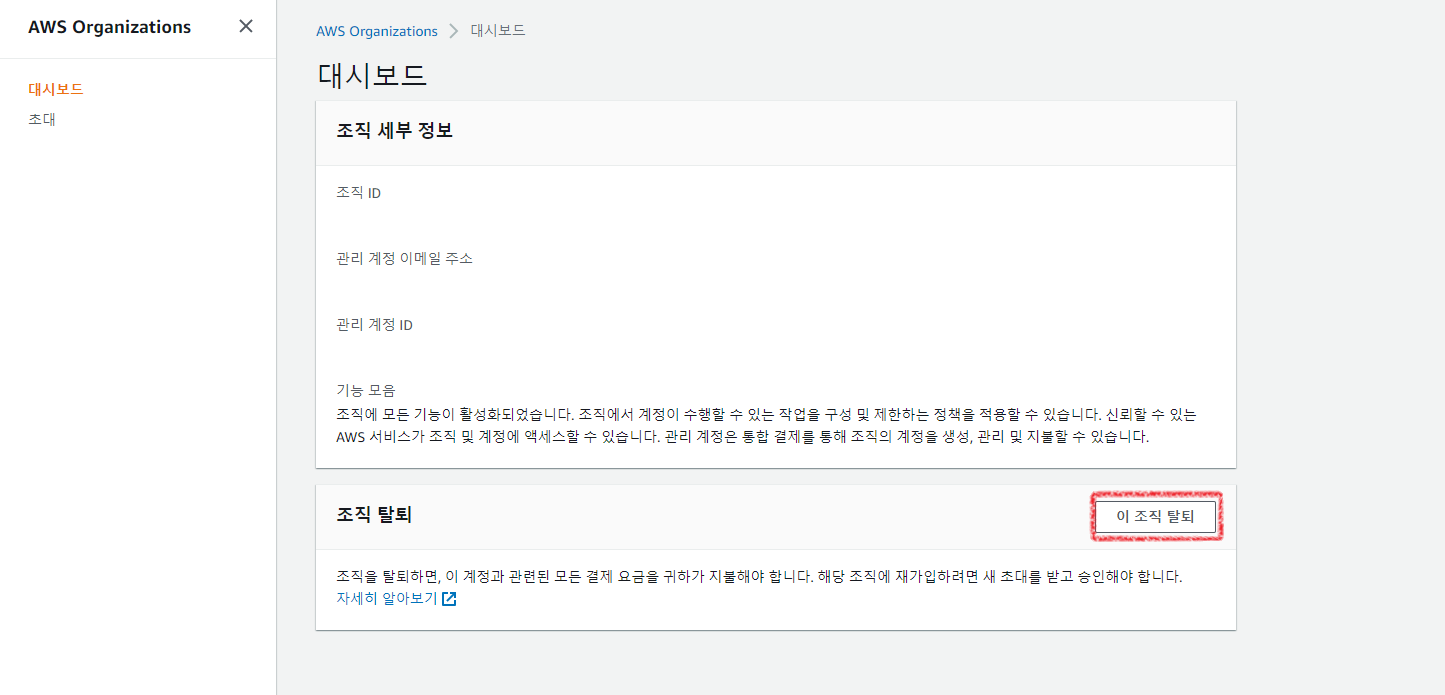Open the 초대 page from sidebar
The width and height of the screenshot is (1445, 695).
coord(42,119)
